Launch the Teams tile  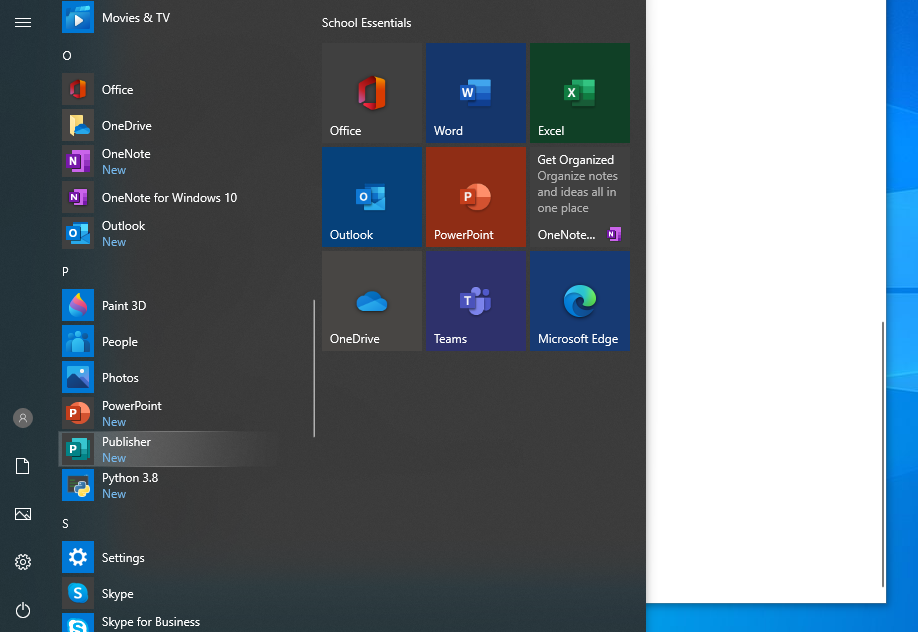[476, 301]
